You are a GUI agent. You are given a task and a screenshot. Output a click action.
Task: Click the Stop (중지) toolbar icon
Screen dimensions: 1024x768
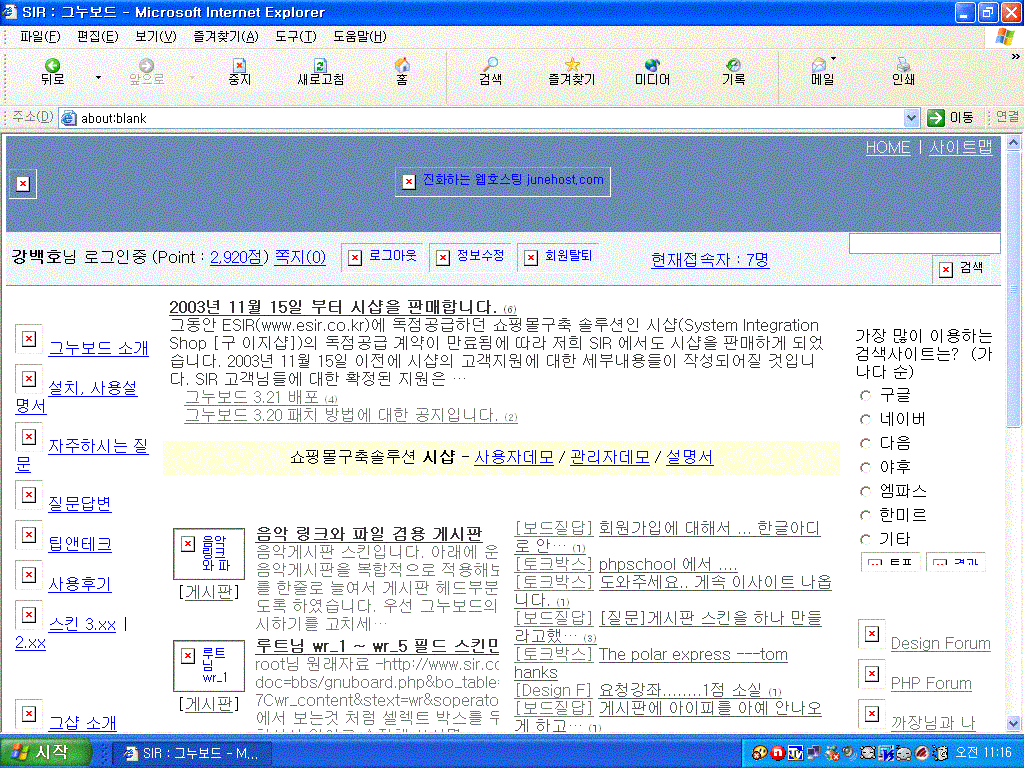(x=239, y=70)
